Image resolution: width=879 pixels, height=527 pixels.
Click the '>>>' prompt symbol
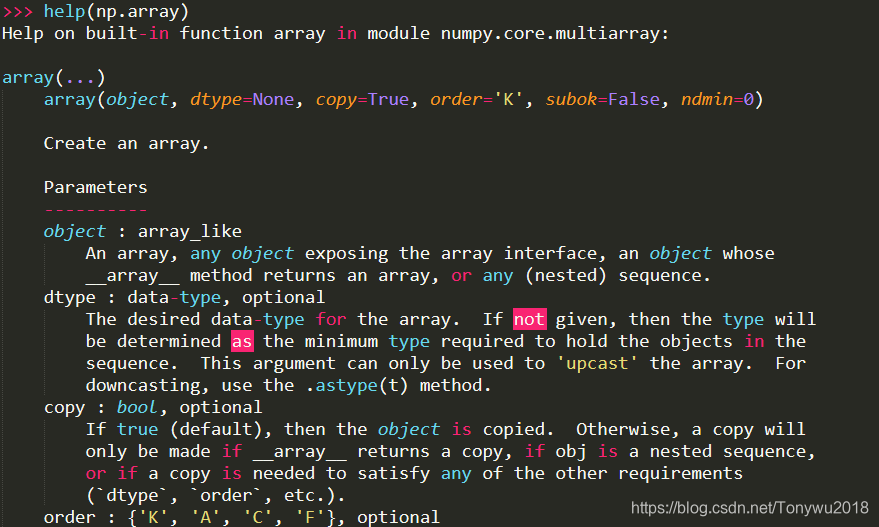(17, 11)
